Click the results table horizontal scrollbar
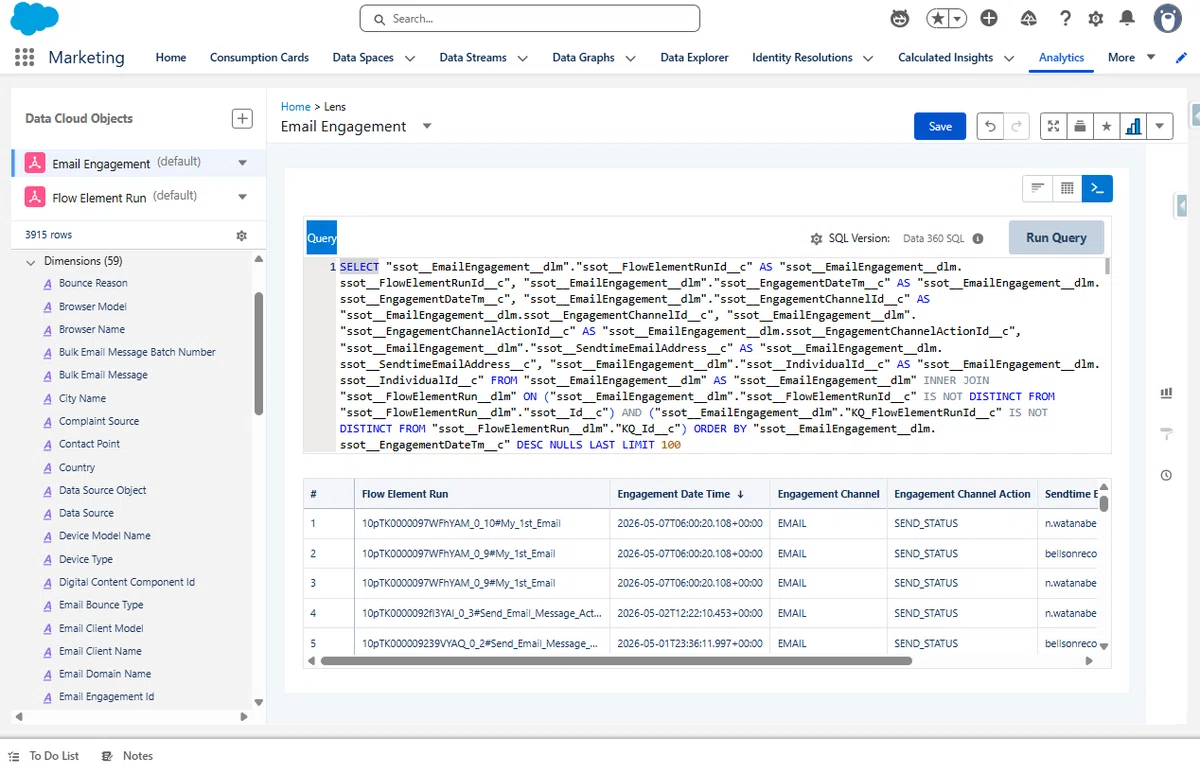This screenshot has height=771, width=1200. pos(616,661)
